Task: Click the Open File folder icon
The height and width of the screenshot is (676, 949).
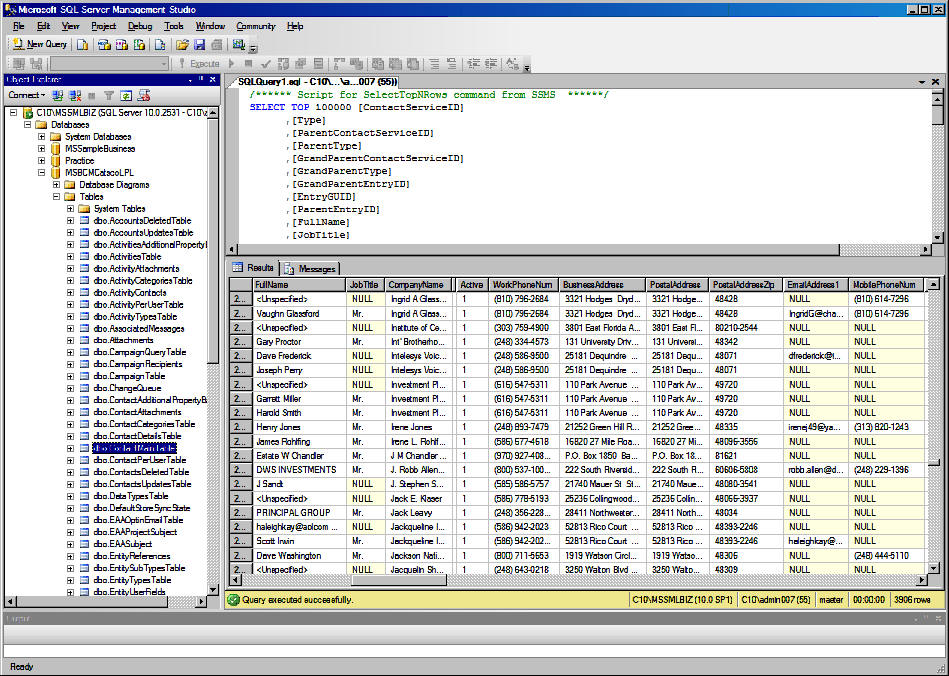Action: coord(182,44)
